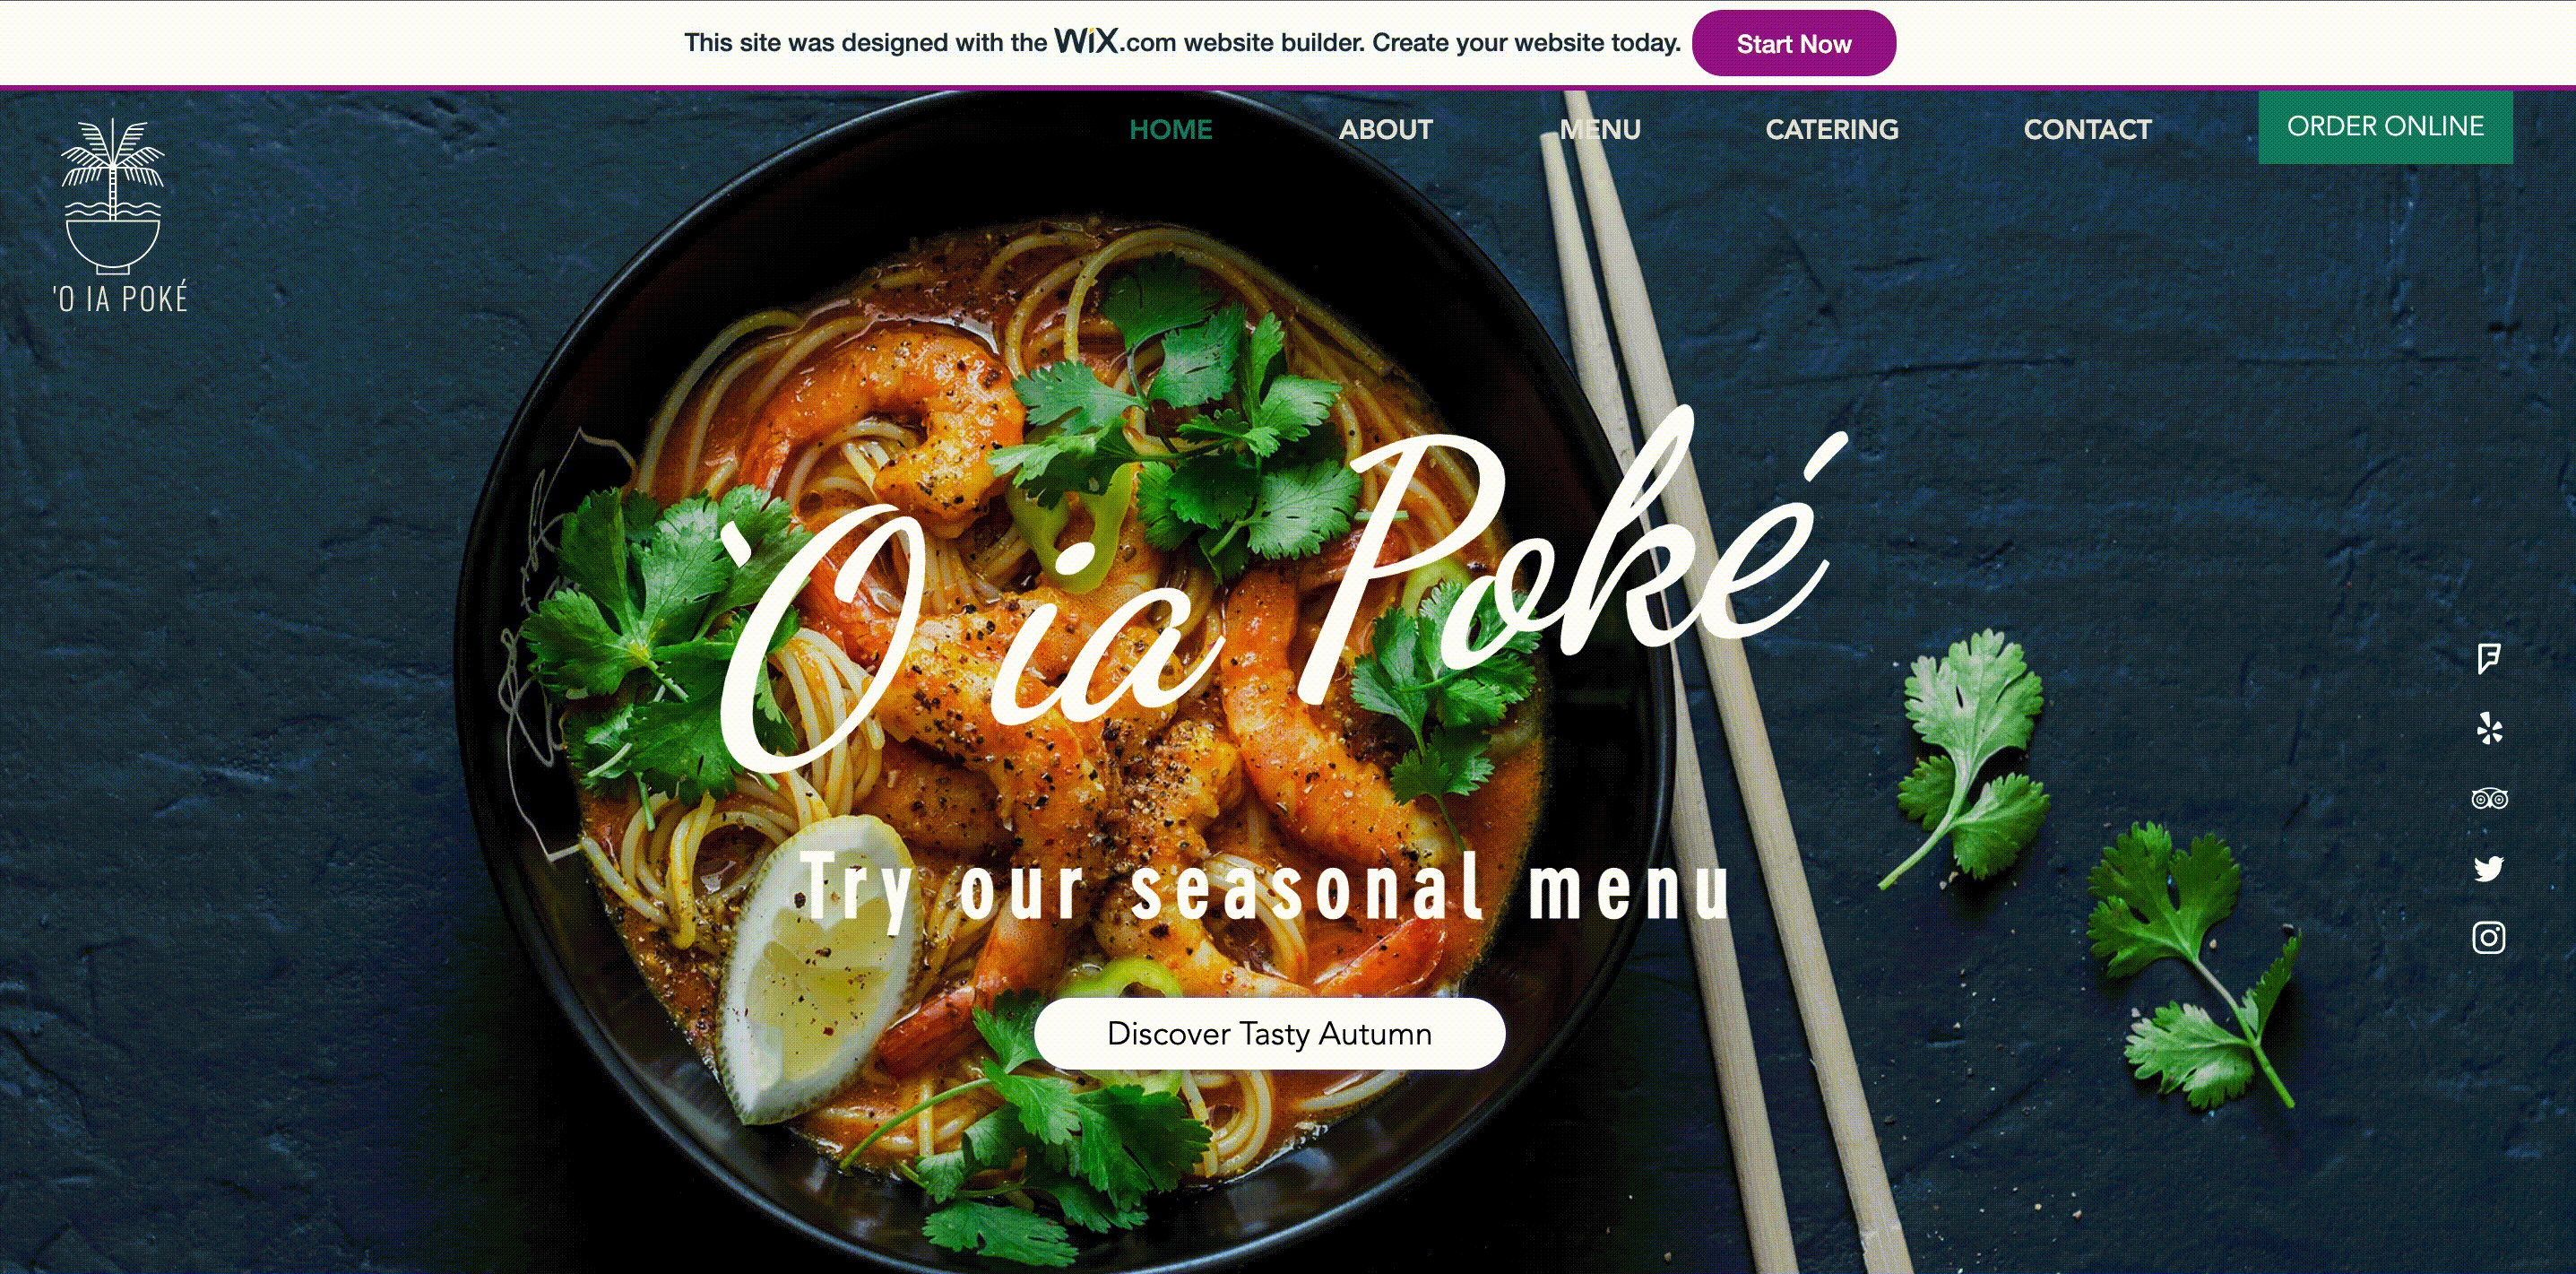
Task: Open the CATERING page
Action: 1832,129
